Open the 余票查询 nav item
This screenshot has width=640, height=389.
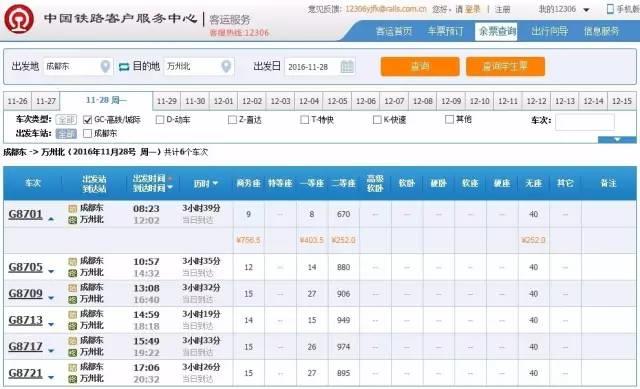pyautogui.click(x=496, y=31)
